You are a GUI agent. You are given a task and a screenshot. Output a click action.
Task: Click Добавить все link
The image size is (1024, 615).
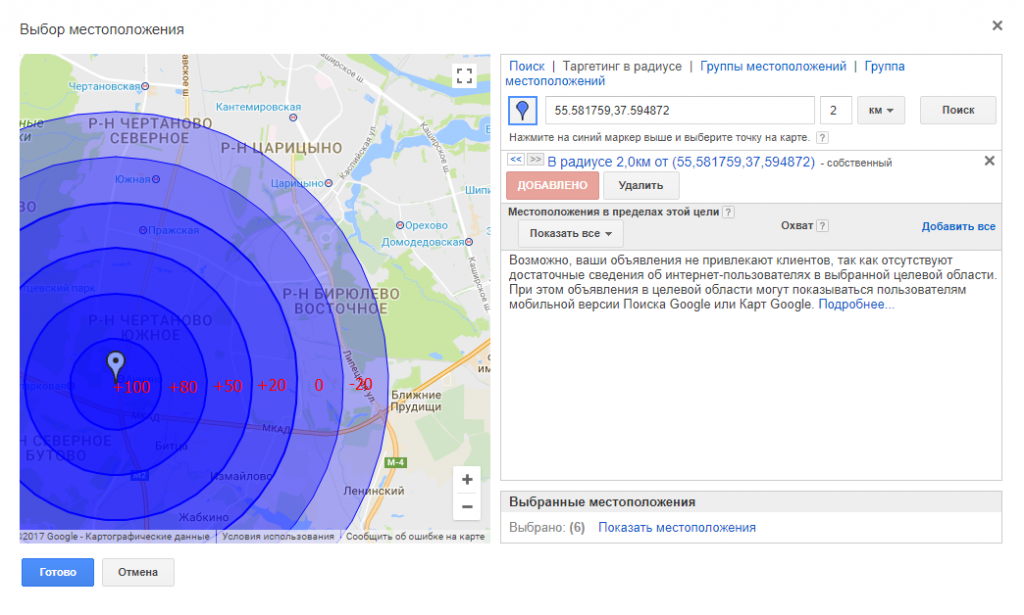pos(958,227)
